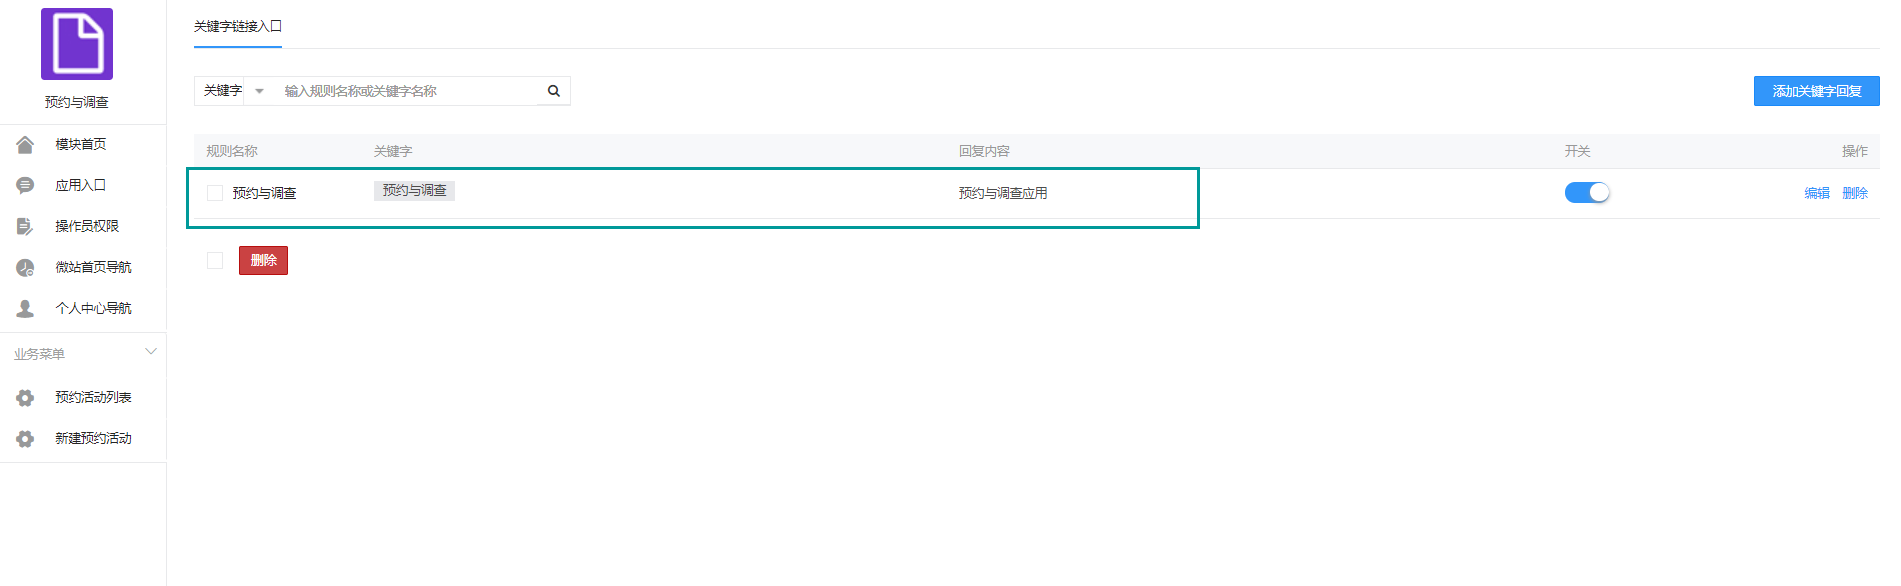Click the globe icon beside 微站首页导航
This screenshot has width=1901, height=586.
(x=25, y=267)
